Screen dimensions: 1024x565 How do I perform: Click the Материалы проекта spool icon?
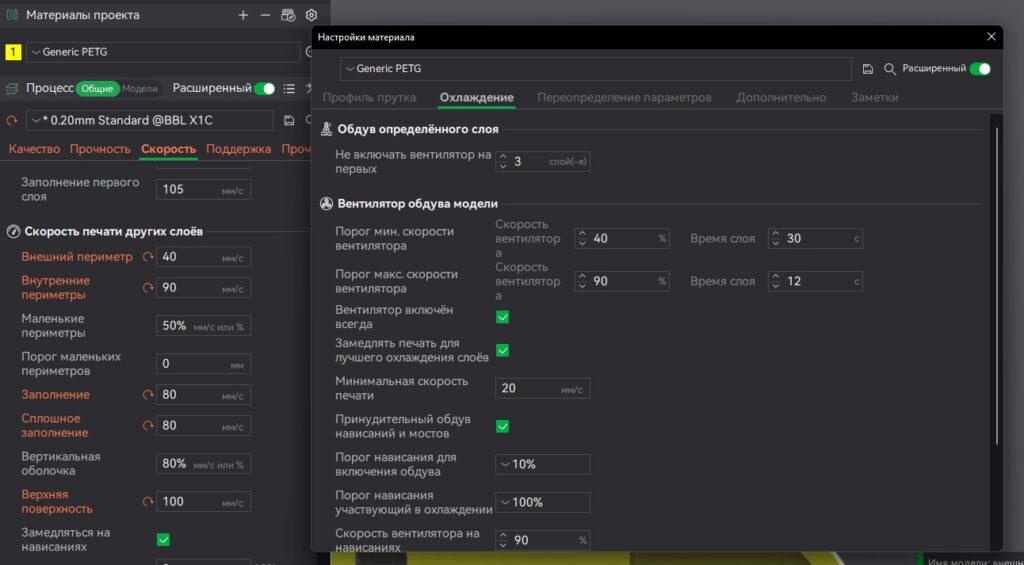pyautogui.click(x=12, y=15)
